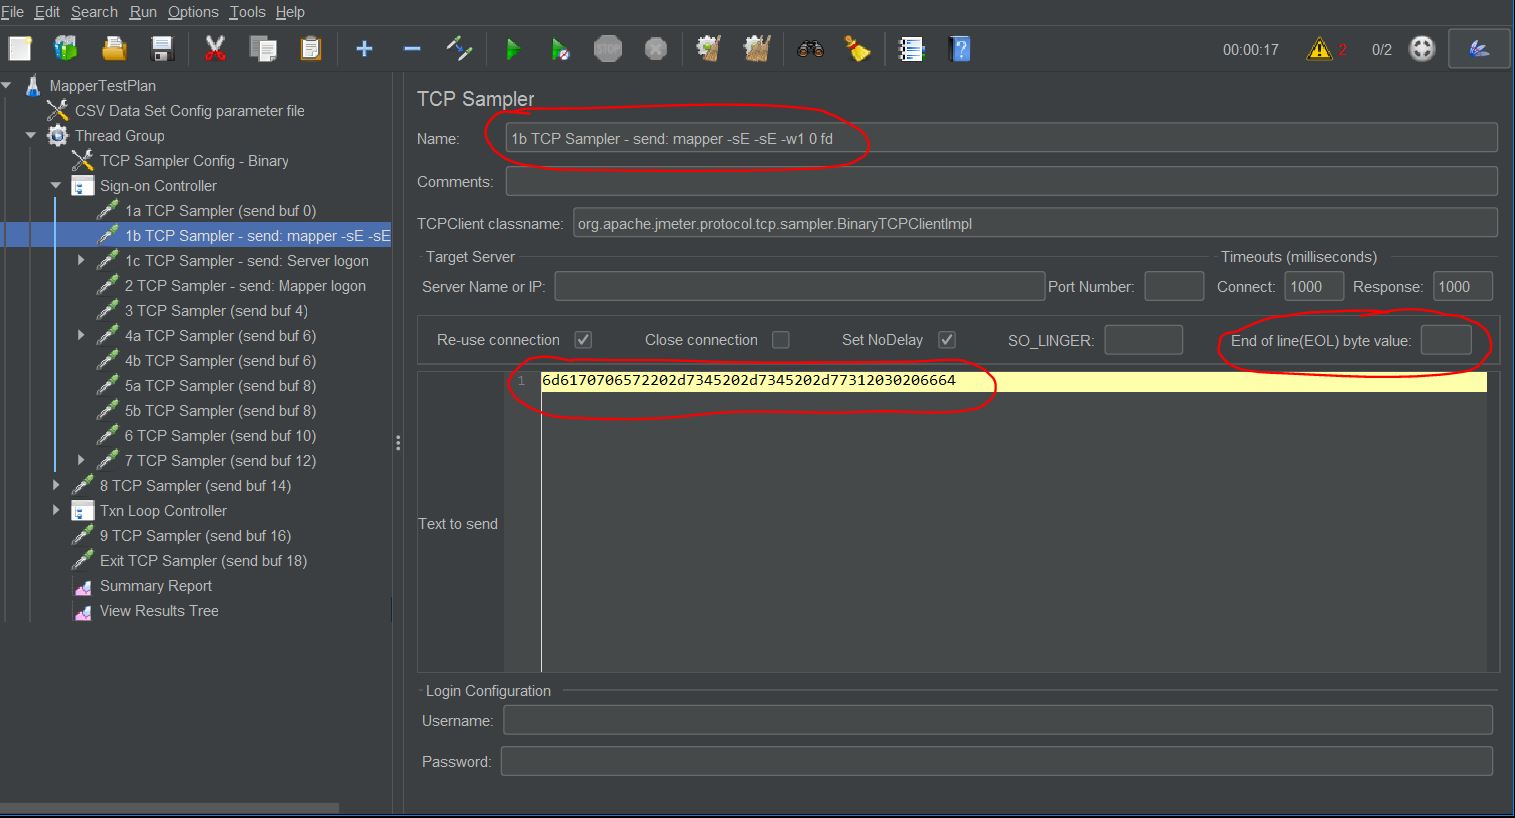Cut the selected sampler using scissors icon
The image size is (1515, 818).
coord(213,48)
